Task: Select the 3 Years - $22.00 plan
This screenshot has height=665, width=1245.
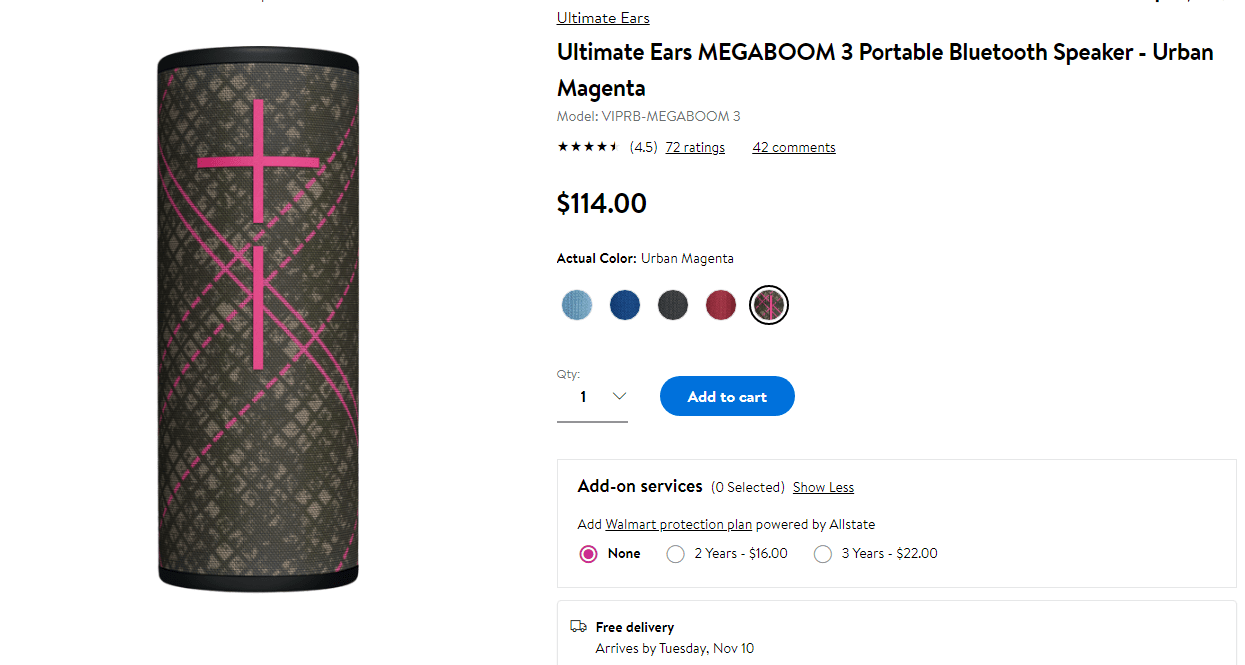Action: pyautogui.click(x=823, y=554)
